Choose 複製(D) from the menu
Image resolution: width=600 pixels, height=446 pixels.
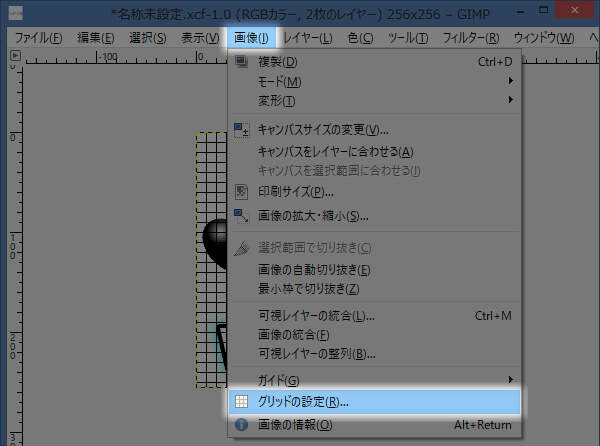tap(374, 62)
